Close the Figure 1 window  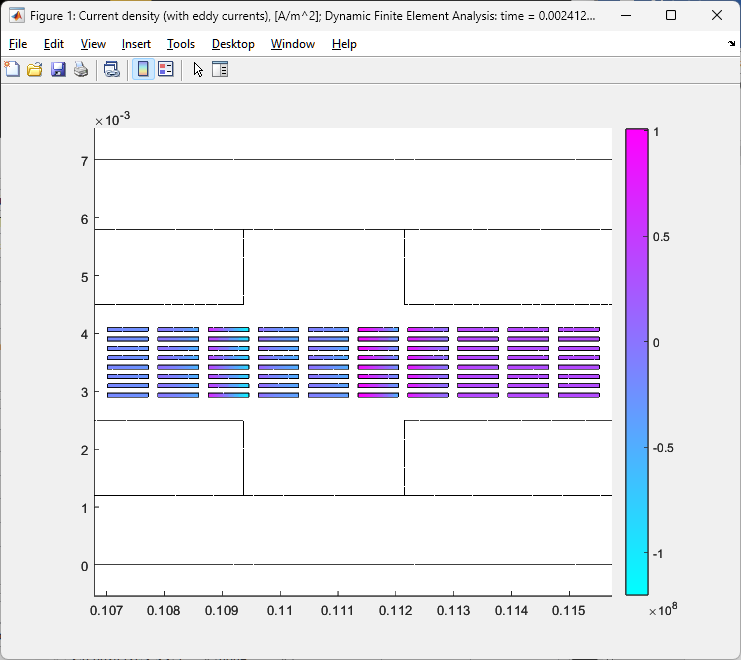716,16
